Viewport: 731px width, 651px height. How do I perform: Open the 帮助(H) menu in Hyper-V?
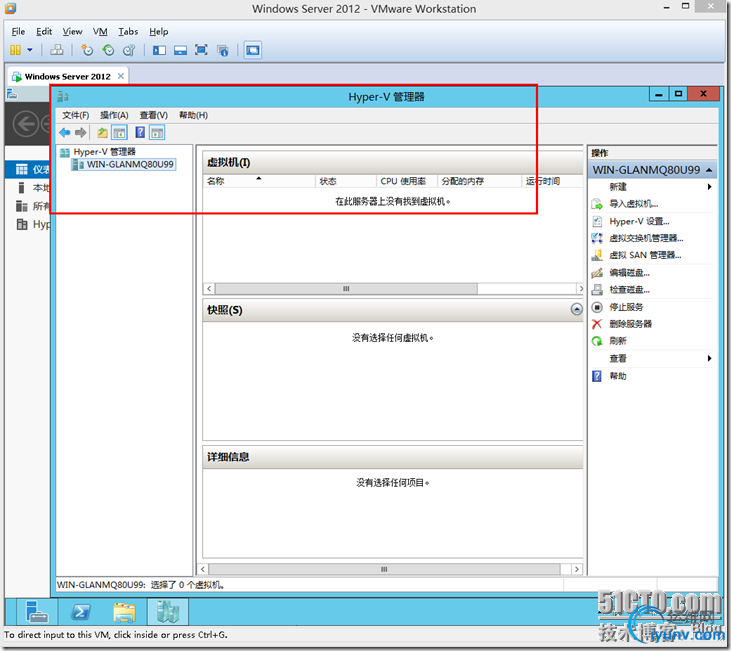193,115
